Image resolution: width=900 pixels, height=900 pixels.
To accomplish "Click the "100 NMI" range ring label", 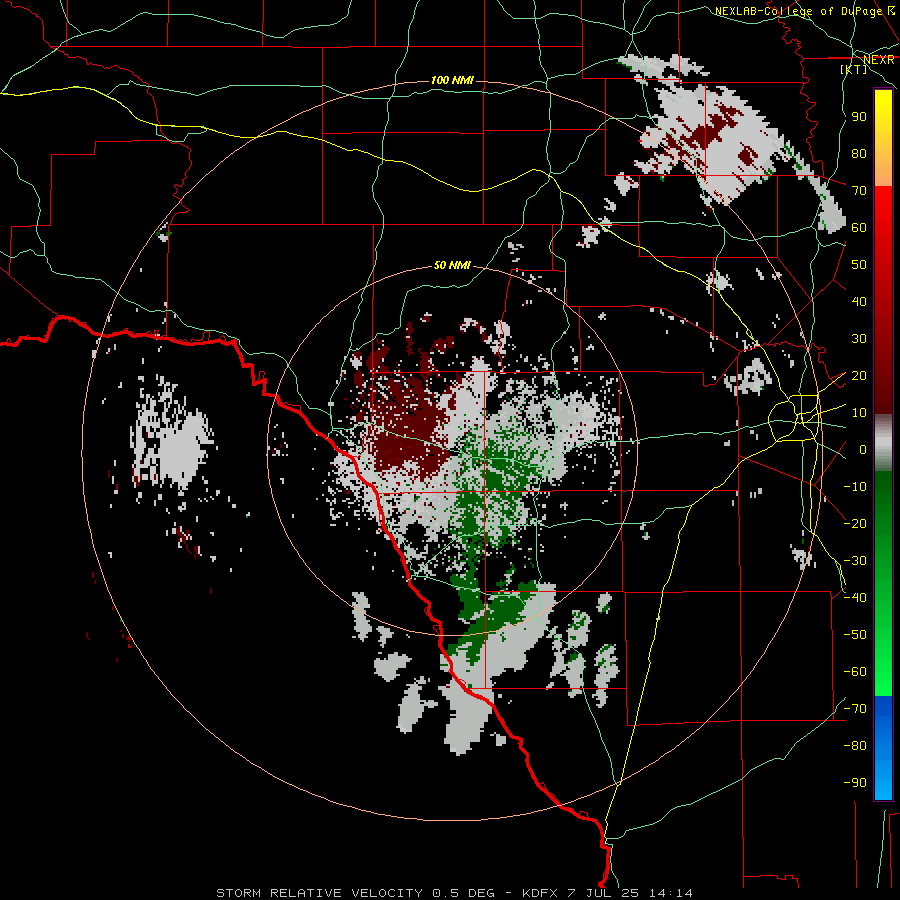I will [452, 80].
